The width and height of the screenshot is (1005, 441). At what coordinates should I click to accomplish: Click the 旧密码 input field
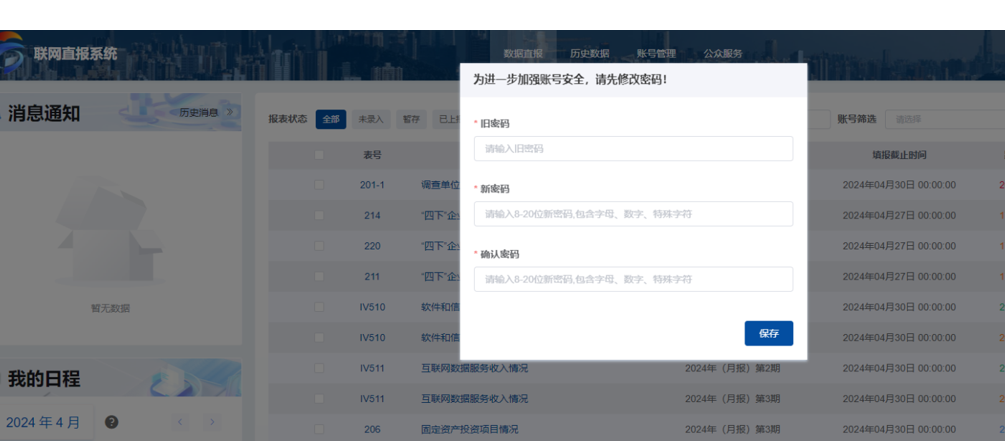pyautogui.click(x=633, y=149)
